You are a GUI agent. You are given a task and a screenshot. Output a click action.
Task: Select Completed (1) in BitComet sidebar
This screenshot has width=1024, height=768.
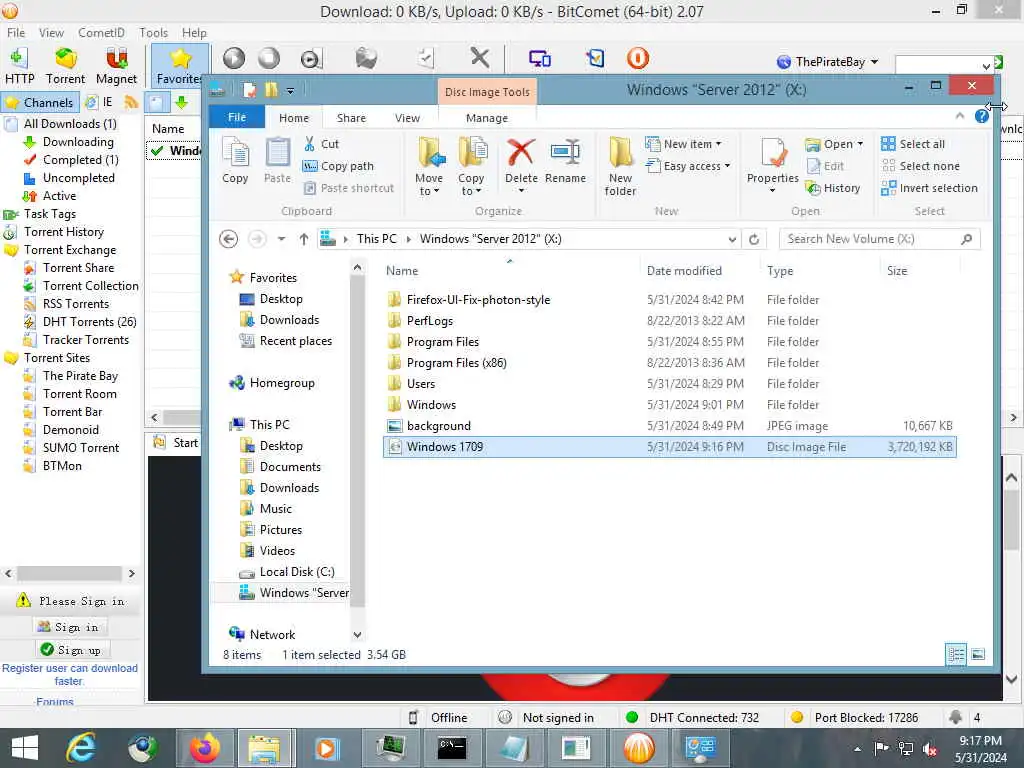(x=80, y=160)
